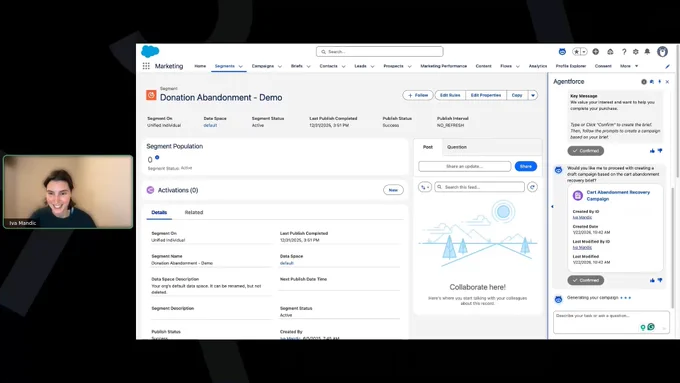Click Edit Rules button
The width and height of the screenshot is (680, 383).
click(x=450, y=95)
